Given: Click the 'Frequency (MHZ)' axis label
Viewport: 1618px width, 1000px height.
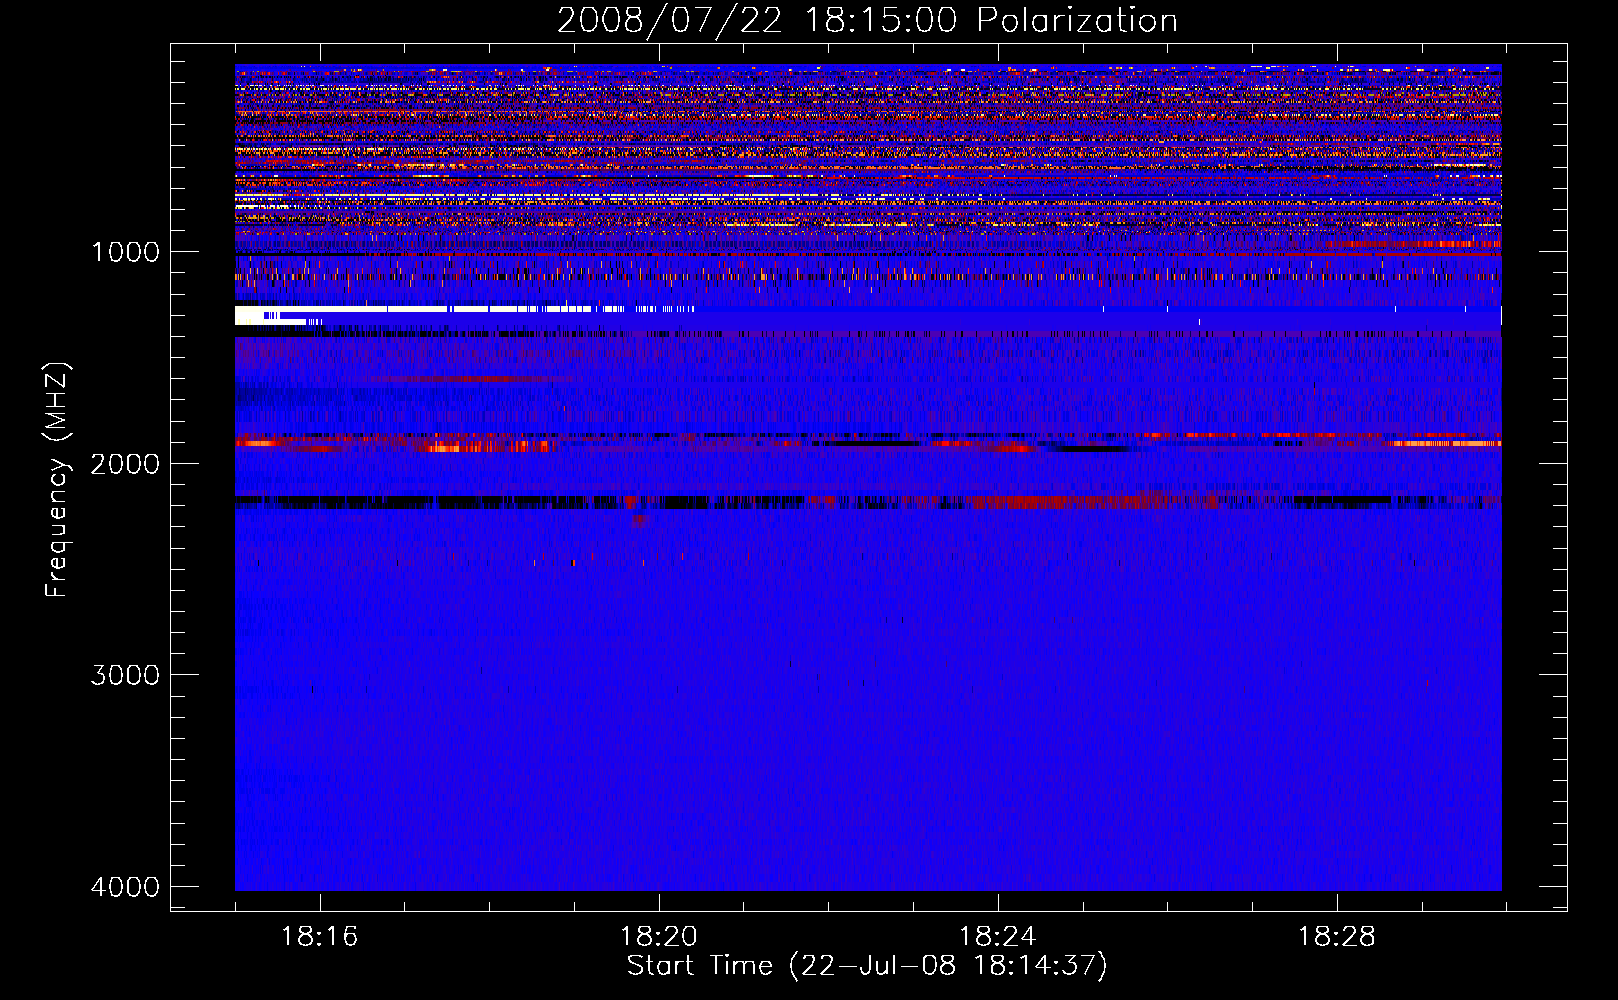Looking at the screenshot, I should click(x=57, y=480).
